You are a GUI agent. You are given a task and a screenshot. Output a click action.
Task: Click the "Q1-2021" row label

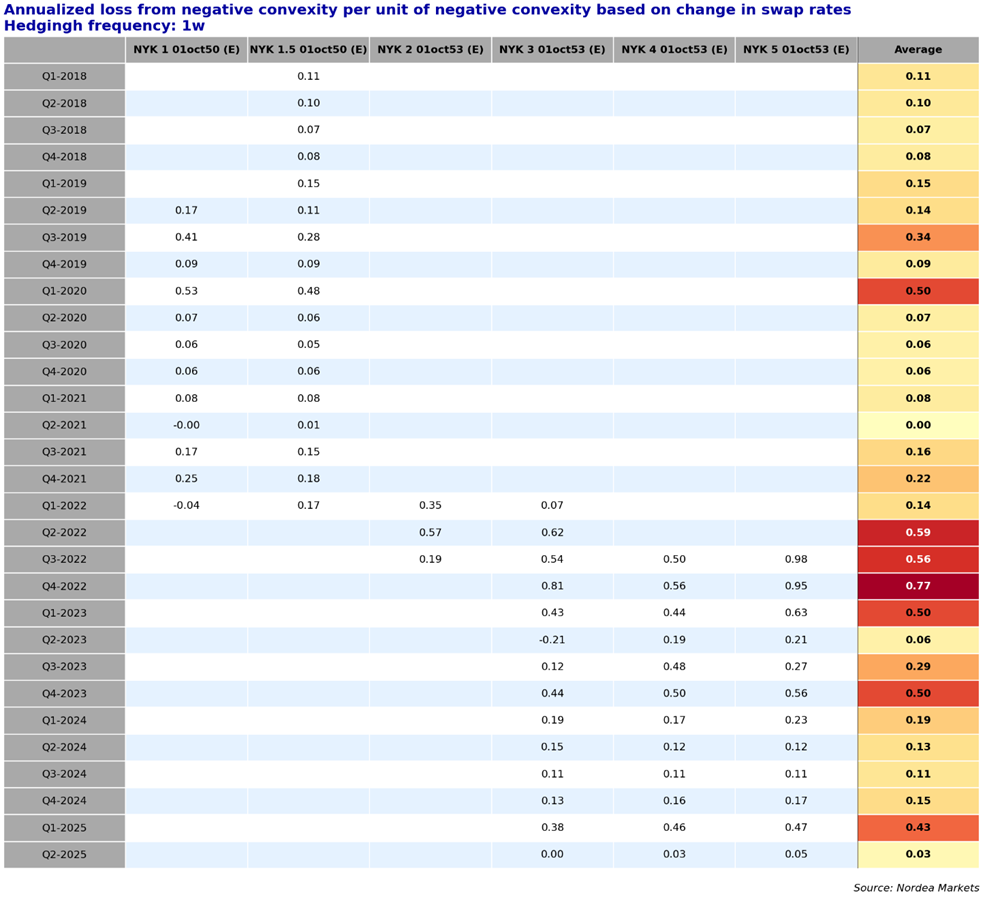(x=65, y=398)
